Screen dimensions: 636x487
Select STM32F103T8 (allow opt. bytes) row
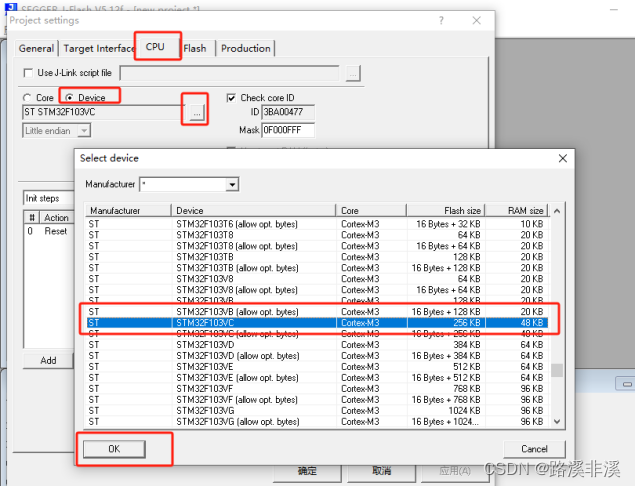point(317,246)
